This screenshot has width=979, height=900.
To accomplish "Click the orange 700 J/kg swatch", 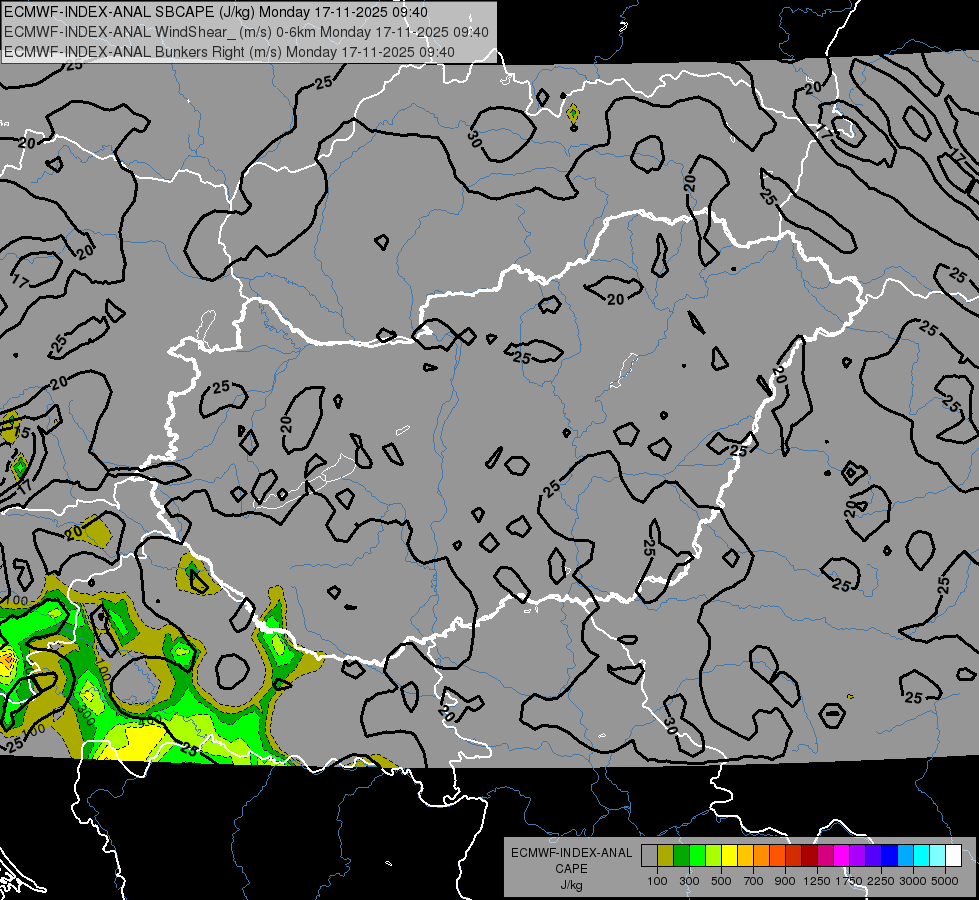I will click(762, 855).
